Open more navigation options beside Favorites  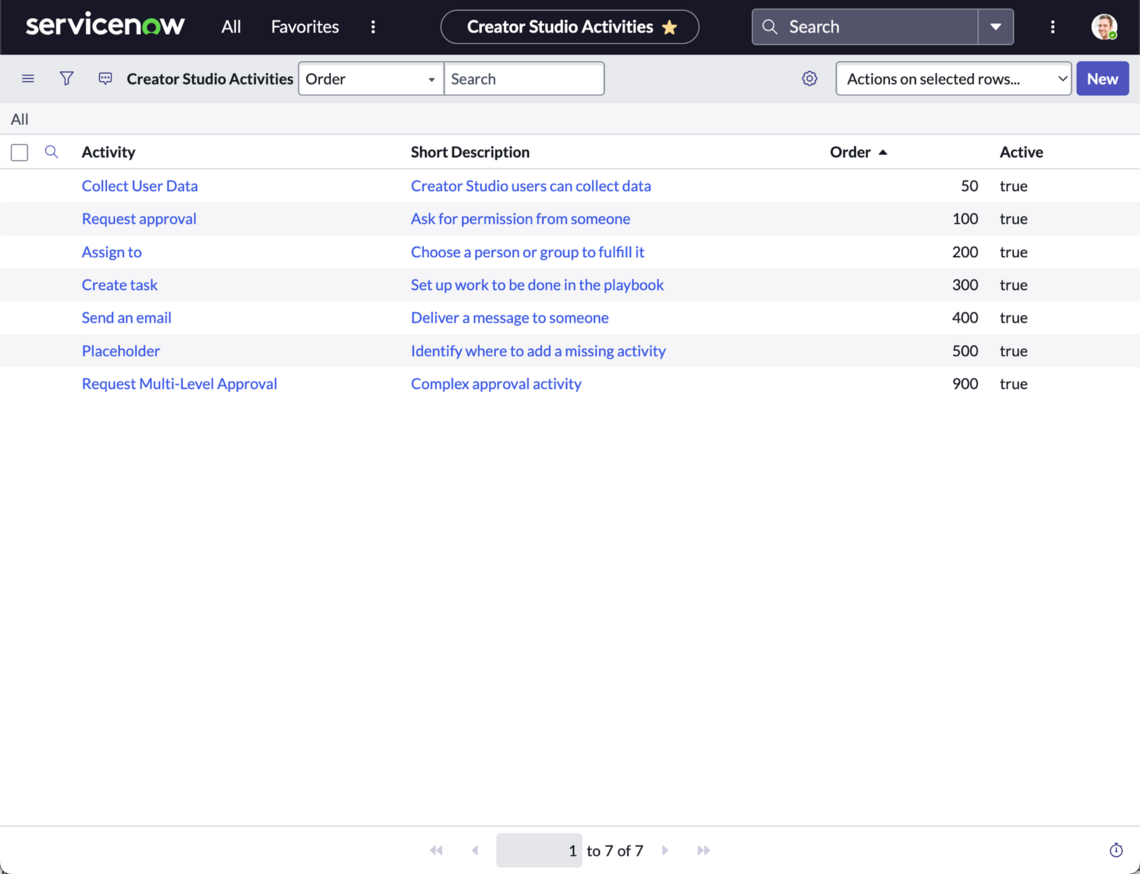pyautogui.click(x=373, y=27)
